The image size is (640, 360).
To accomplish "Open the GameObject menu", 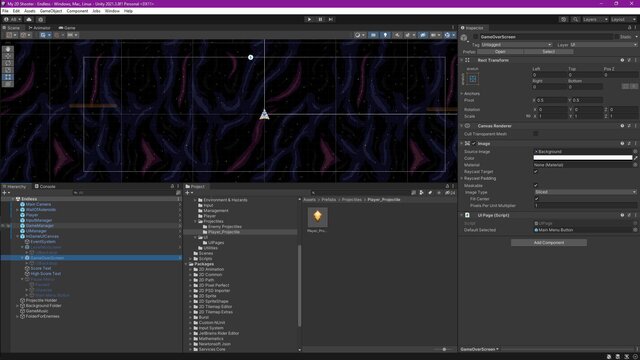I will [51, 11].
